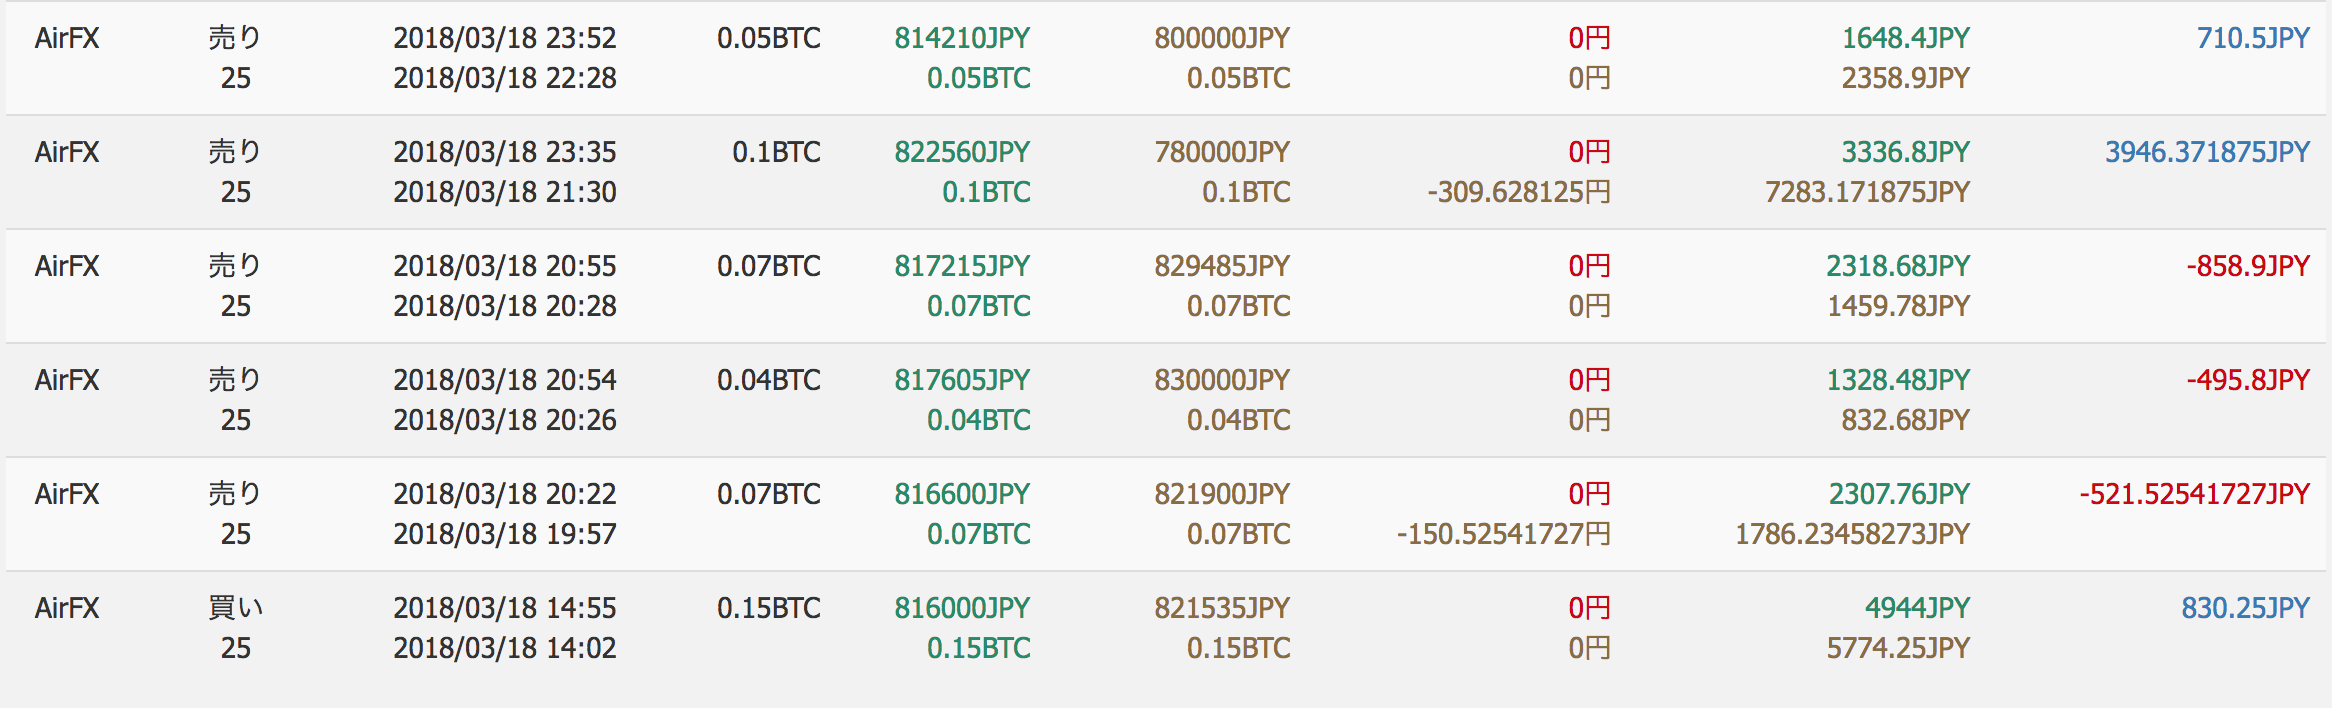Click the -309.628125円 swap value
2332x708 pixels.
pyautogui.click(x=1518, y=192)
